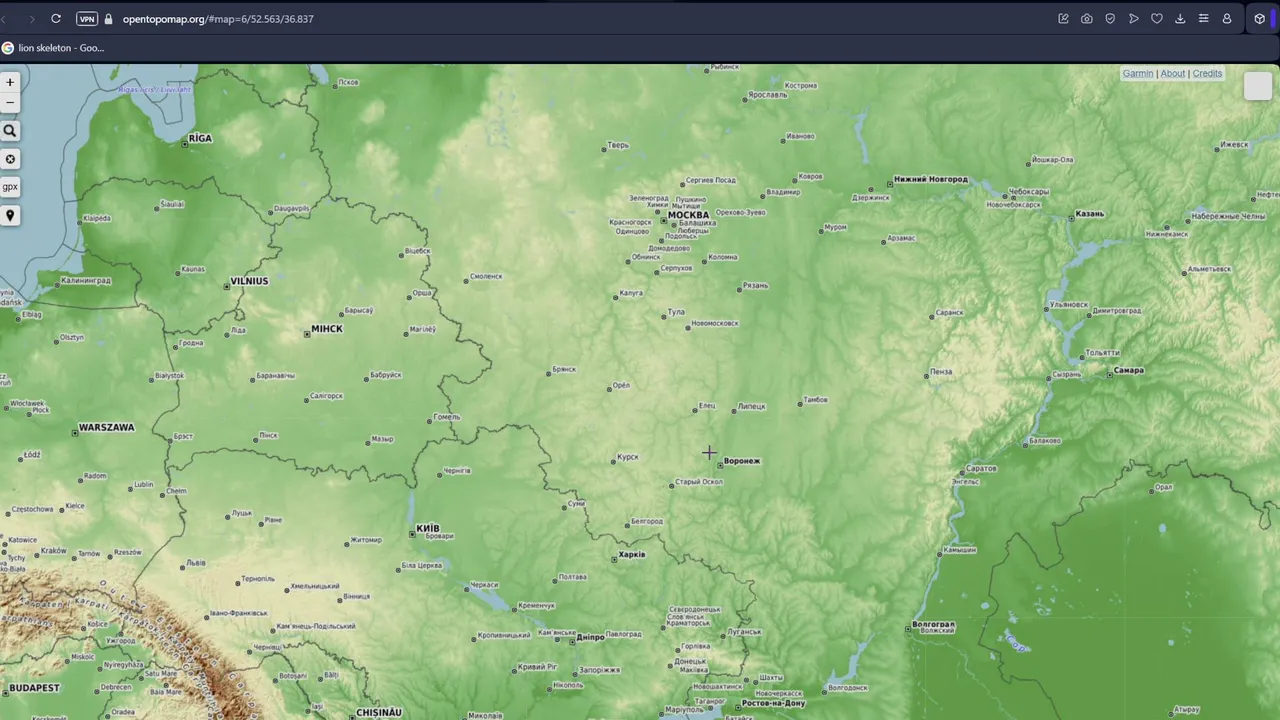Toggle the VPN badge in address bar
Screen dimensions: 1280x720
87,19
